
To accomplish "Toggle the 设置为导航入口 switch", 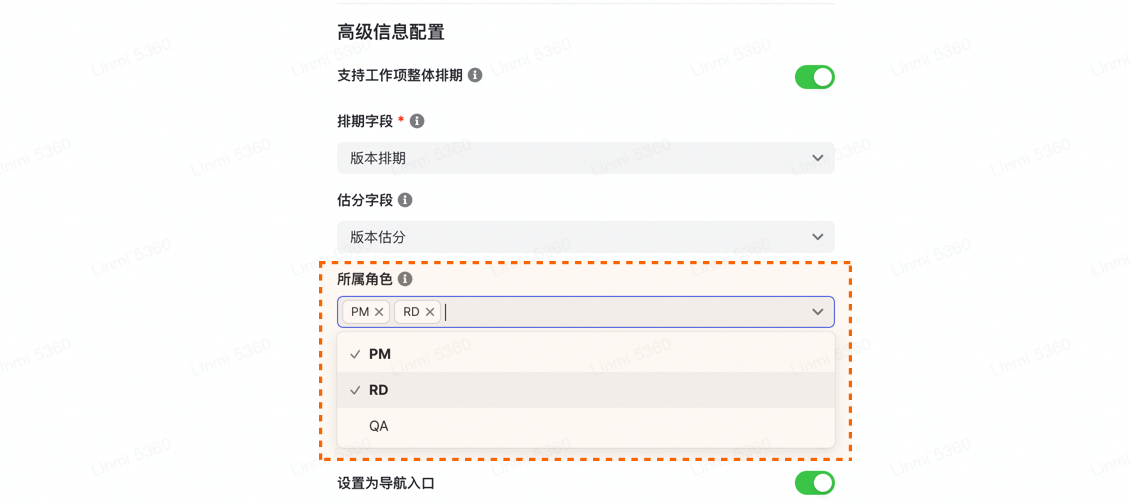I will tap(814, 482).
